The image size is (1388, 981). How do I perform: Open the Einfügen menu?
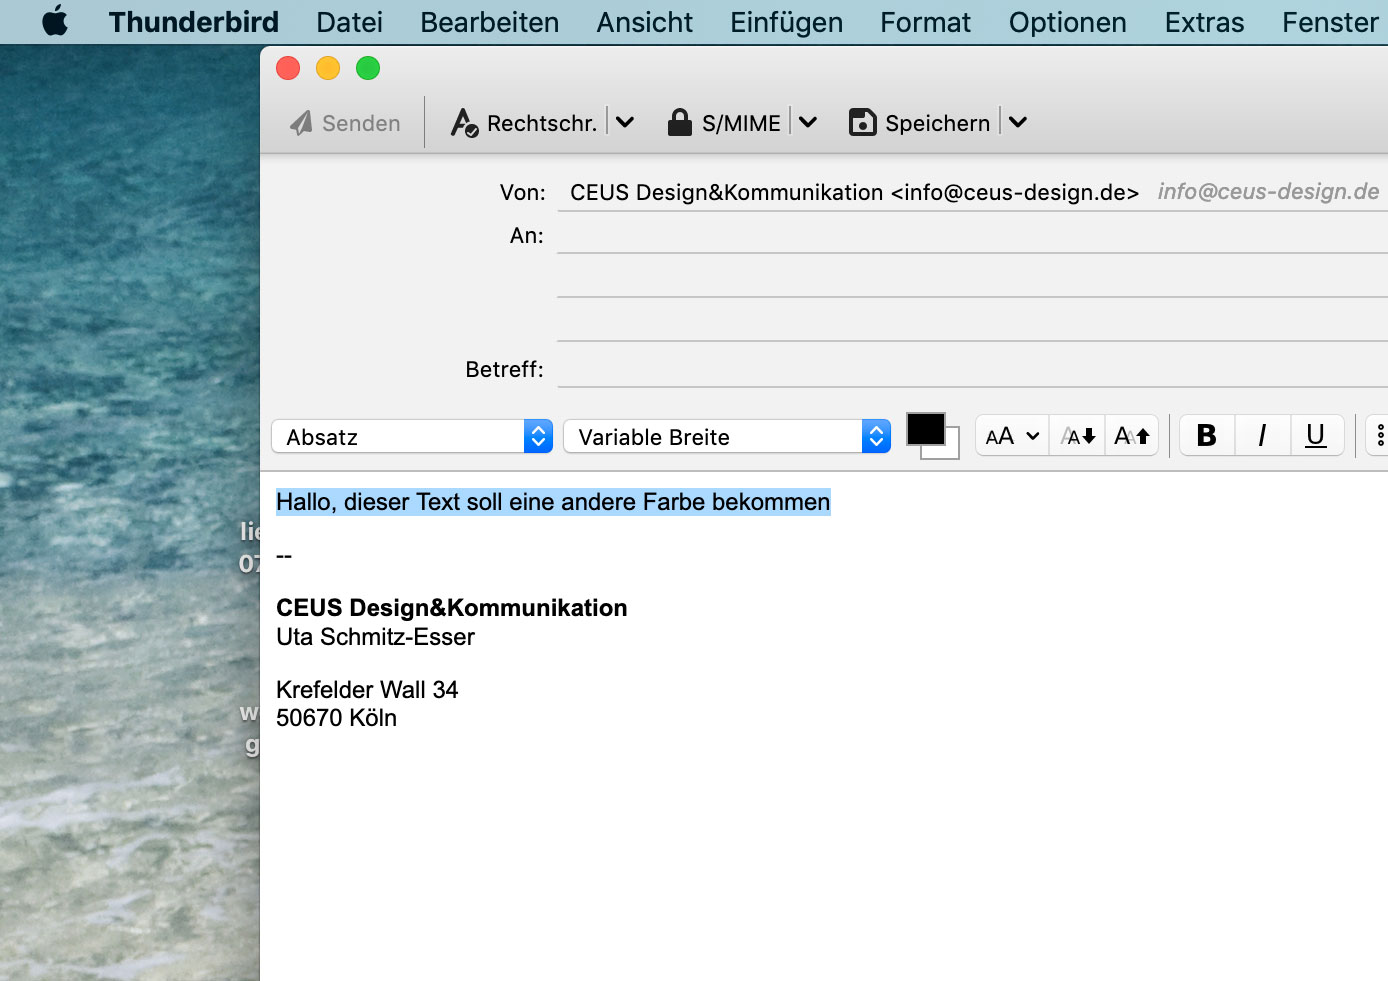click(x=786, y=22)
